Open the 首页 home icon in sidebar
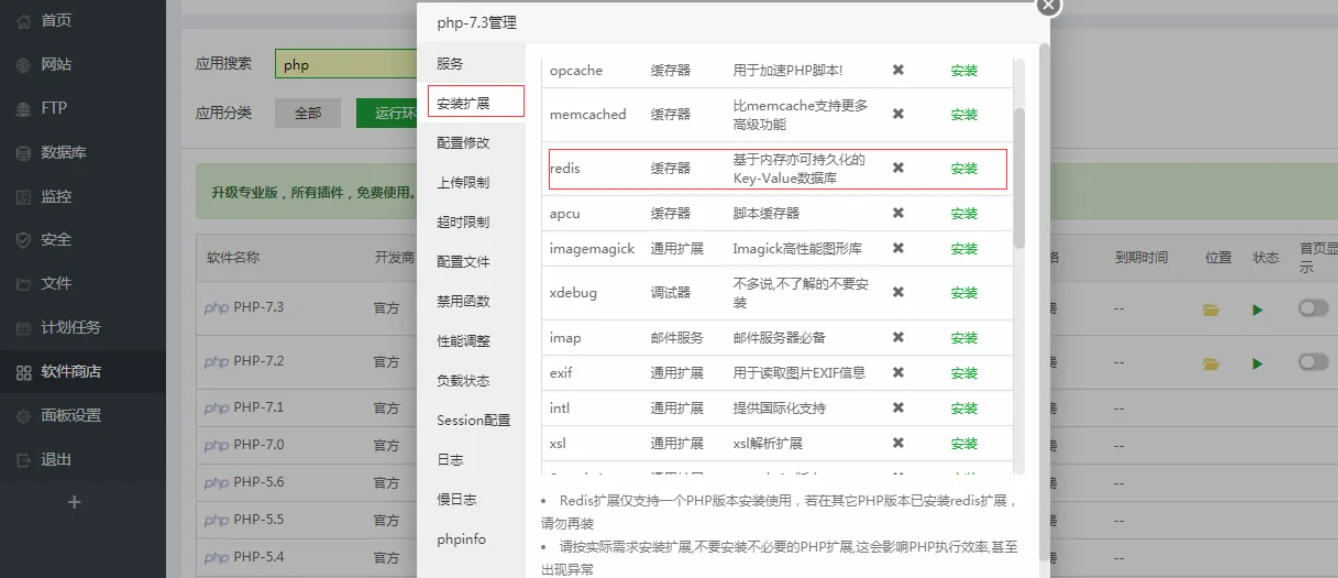The image size is (1338, 578). tap(24, 21)
